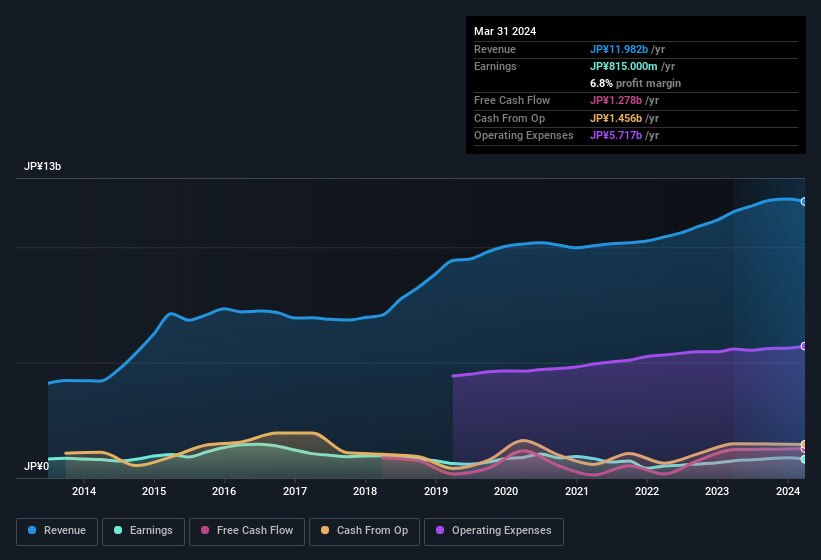Click the 2022 x-axis label

pyautogui.click(x=647, y=491)
